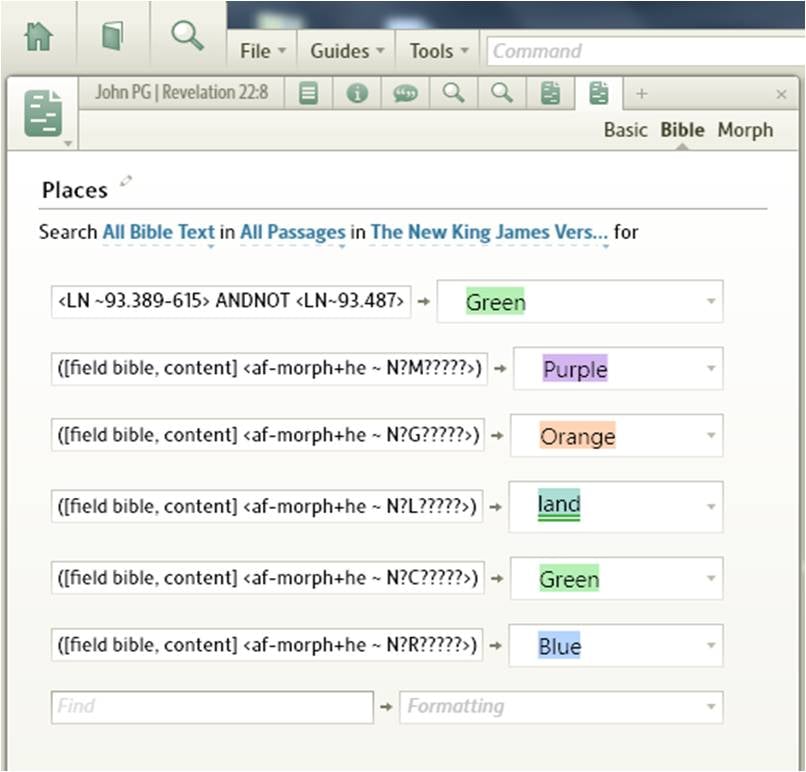Edit the N?C????? morph query field

pos(268,578)
